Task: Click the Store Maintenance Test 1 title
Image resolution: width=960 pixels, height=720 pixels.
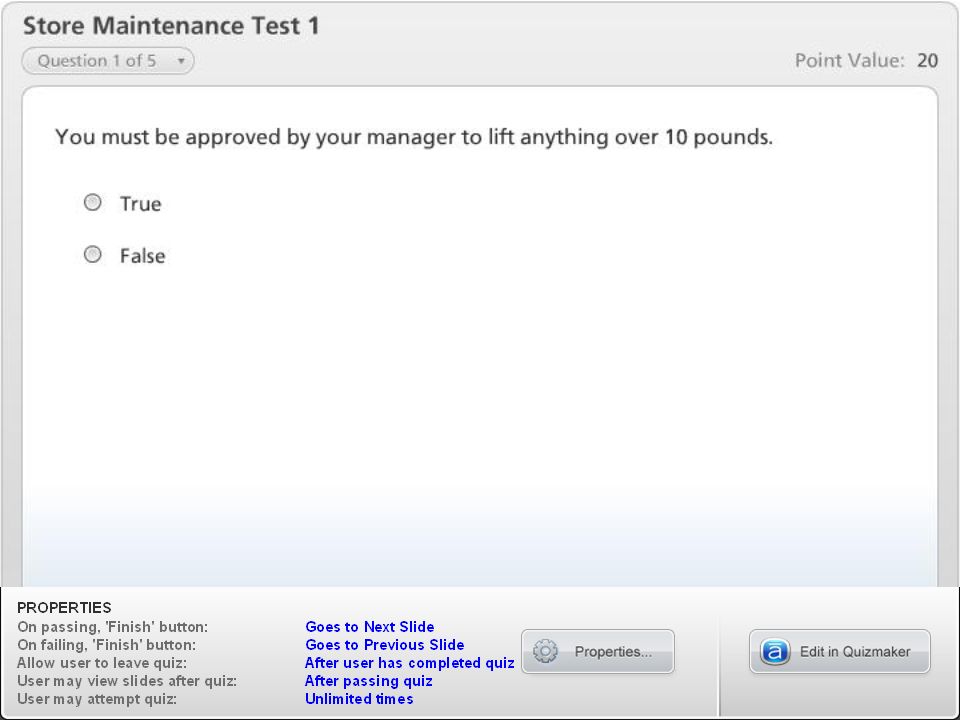Action: [171, 26]
